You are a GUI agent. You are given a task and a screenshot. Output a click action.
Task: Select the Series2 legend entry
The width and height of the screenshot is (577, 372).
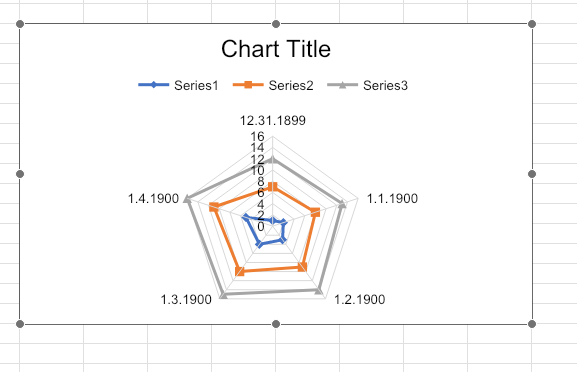click(x=273, y=85)
